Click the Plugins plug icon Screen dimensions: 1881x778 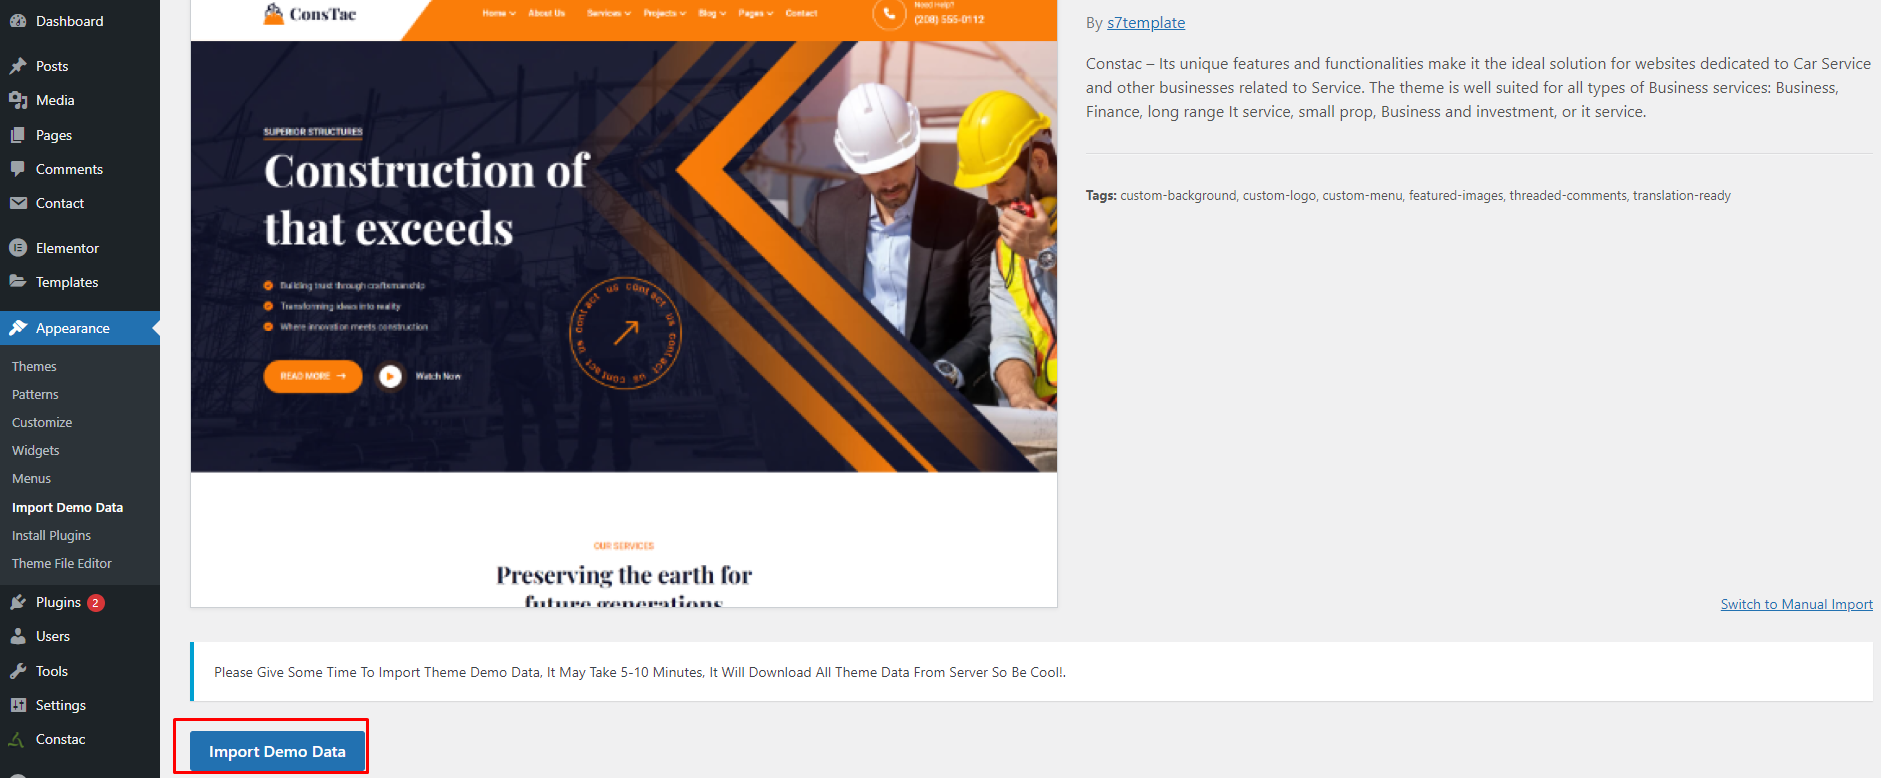click(x=18, y=602)
